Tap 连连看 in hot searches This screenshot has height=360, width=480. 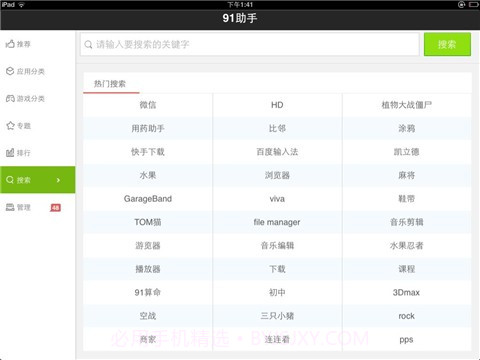click(277, 339)
